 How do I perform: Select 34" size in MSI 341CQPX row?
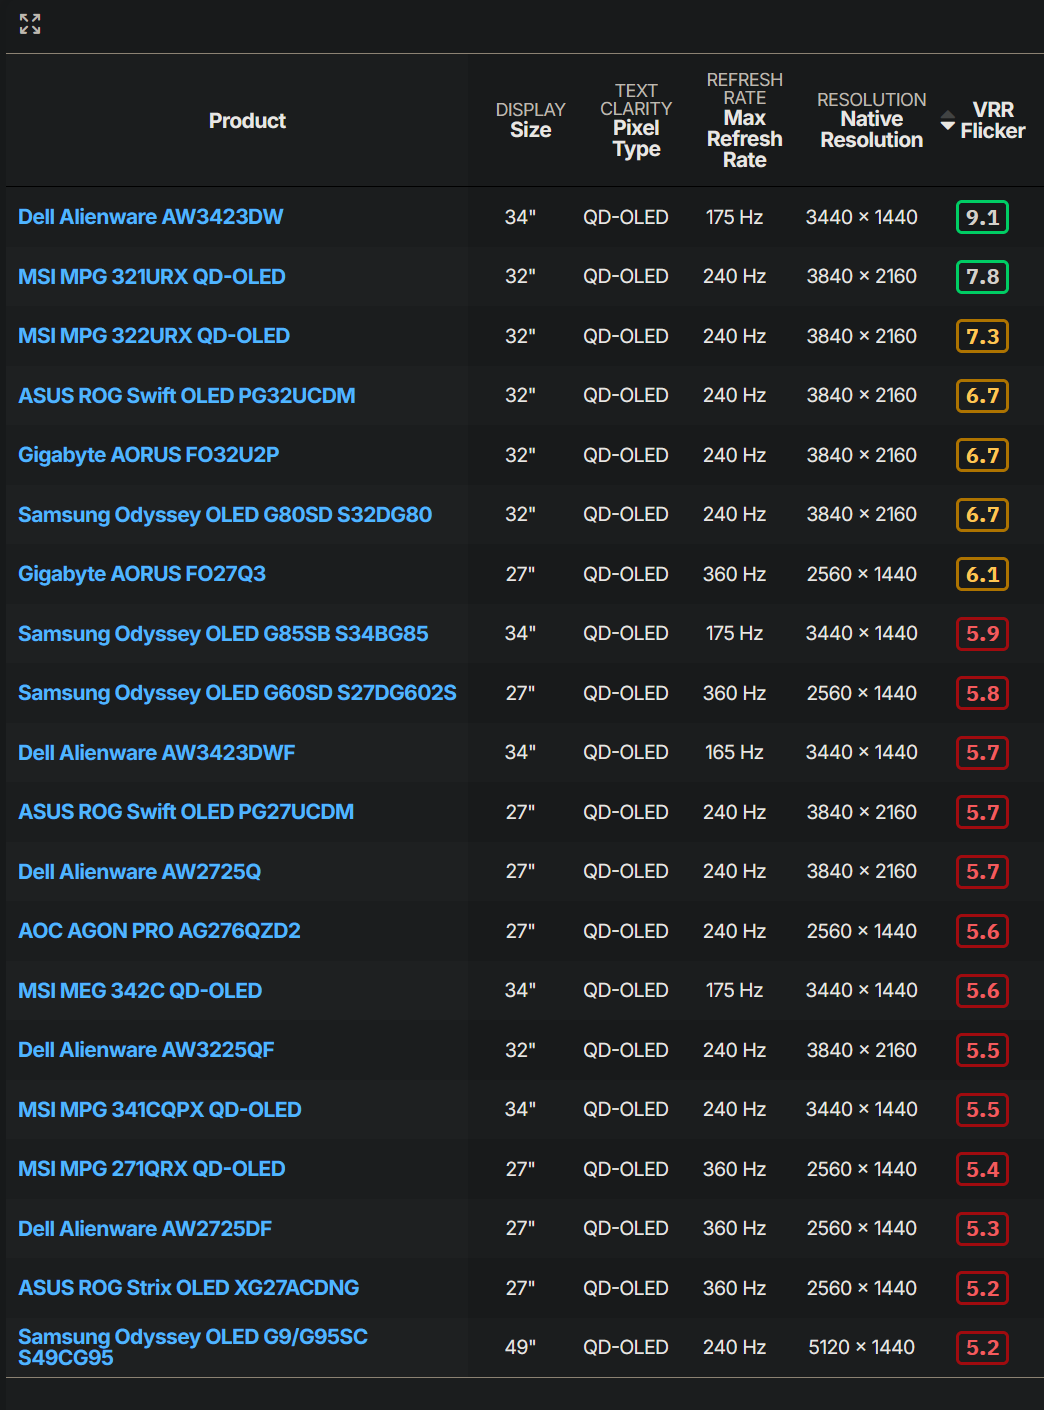pyautogui.click(x=520, y=1110)
